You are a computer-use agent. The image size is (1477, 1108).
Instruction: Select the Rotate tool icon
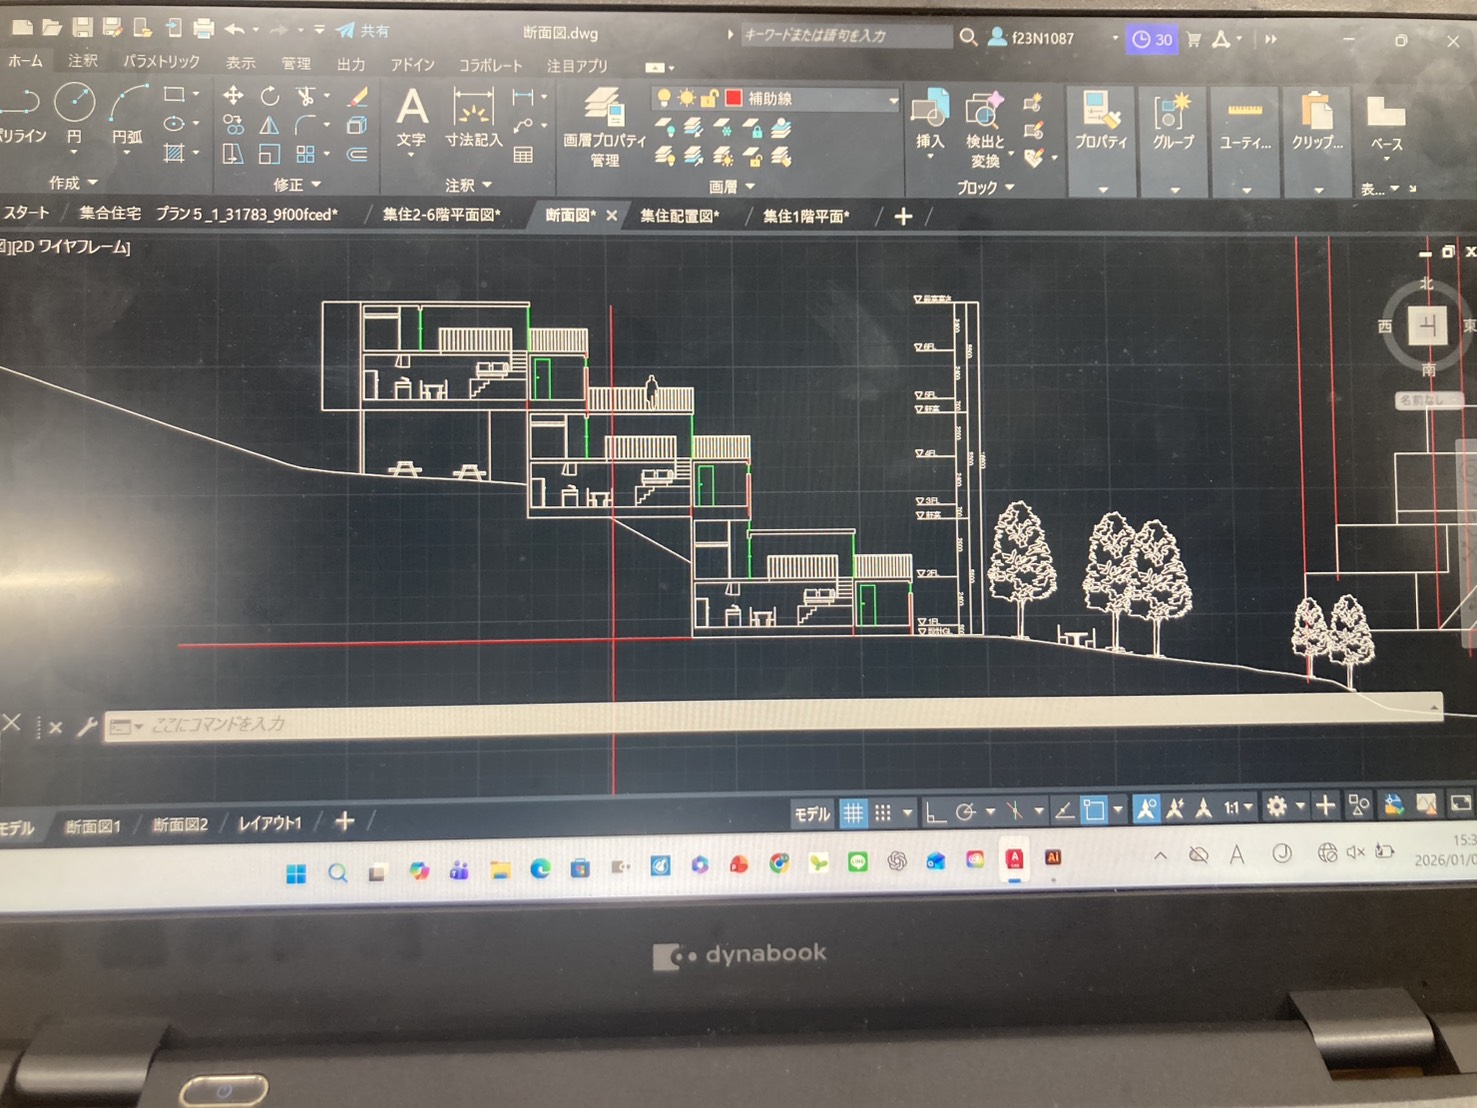(270, 96)
